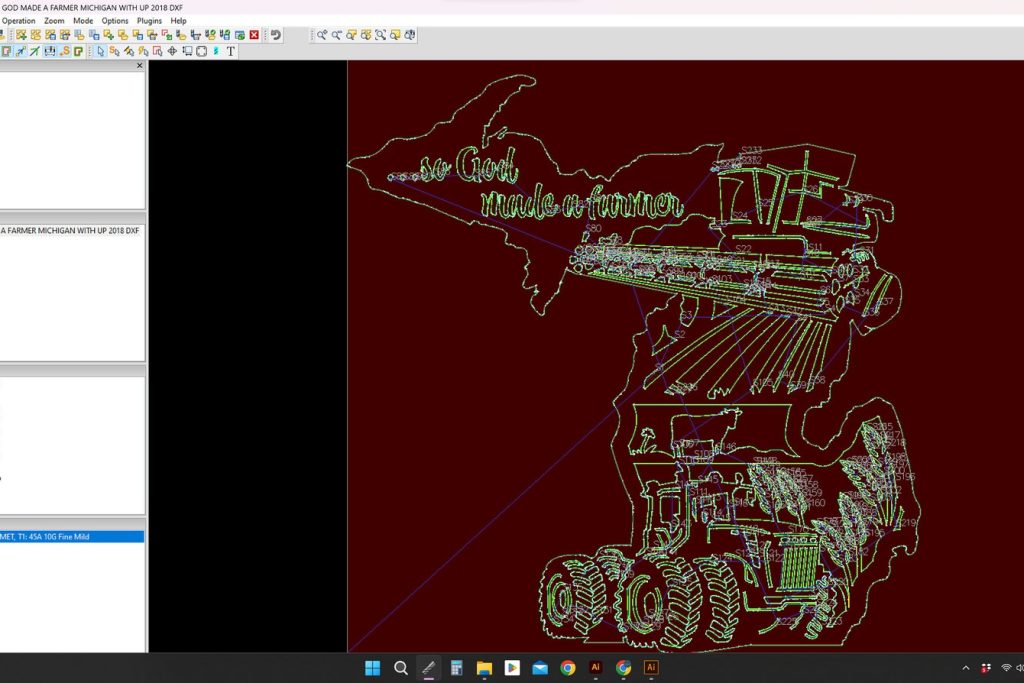Click the Zoom Out magnifier icon
Screen dimensions: 1024x683
tap(337, 35)
